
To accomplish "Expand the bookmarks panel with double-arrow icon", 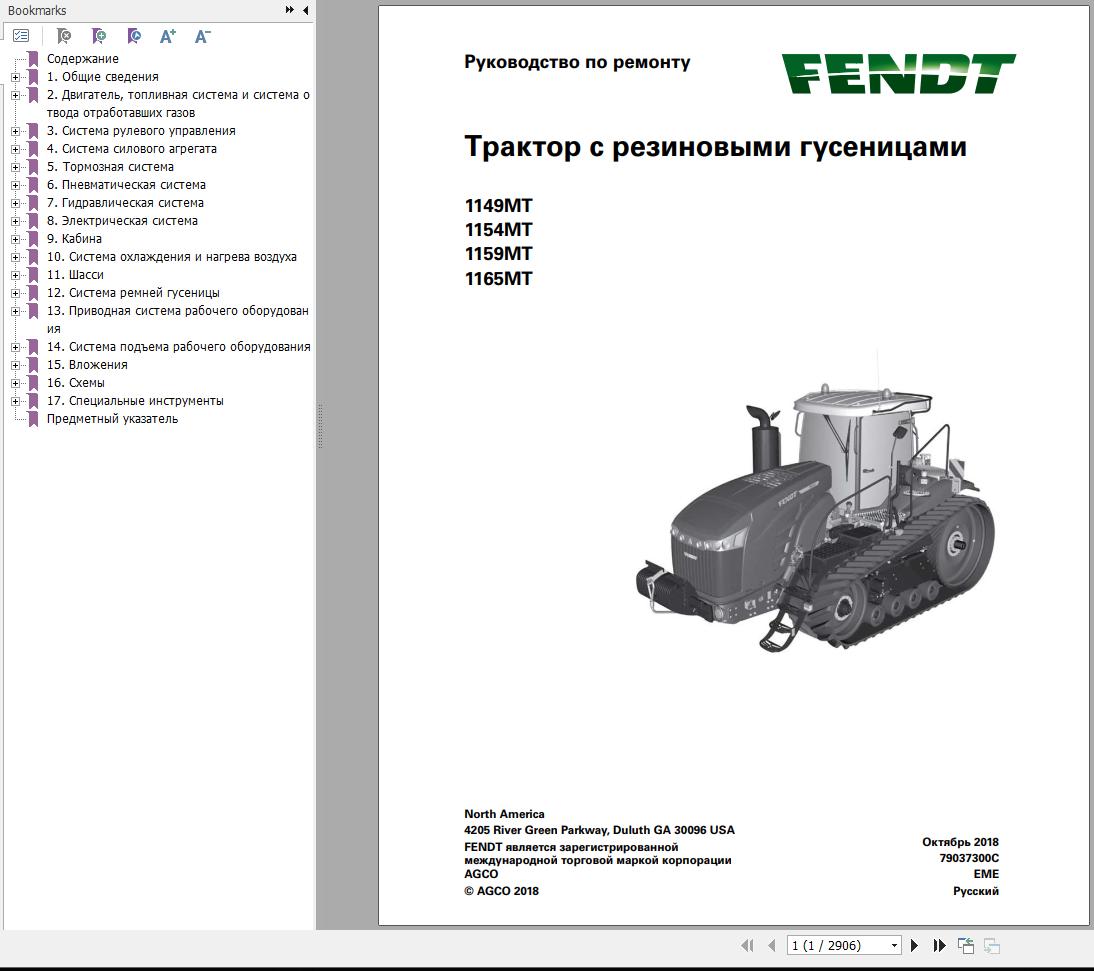I will point(290,10).
